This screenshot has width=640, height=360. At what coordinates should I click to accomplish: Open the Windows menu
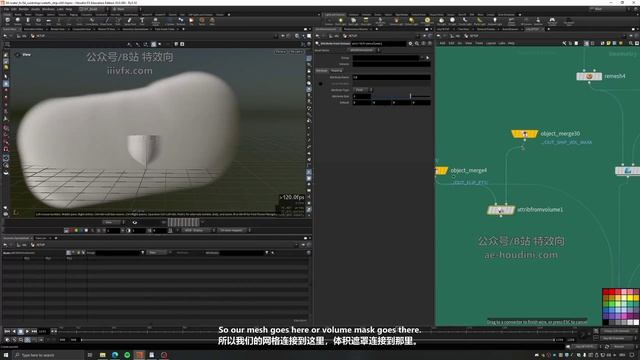(x=48, y=9)
